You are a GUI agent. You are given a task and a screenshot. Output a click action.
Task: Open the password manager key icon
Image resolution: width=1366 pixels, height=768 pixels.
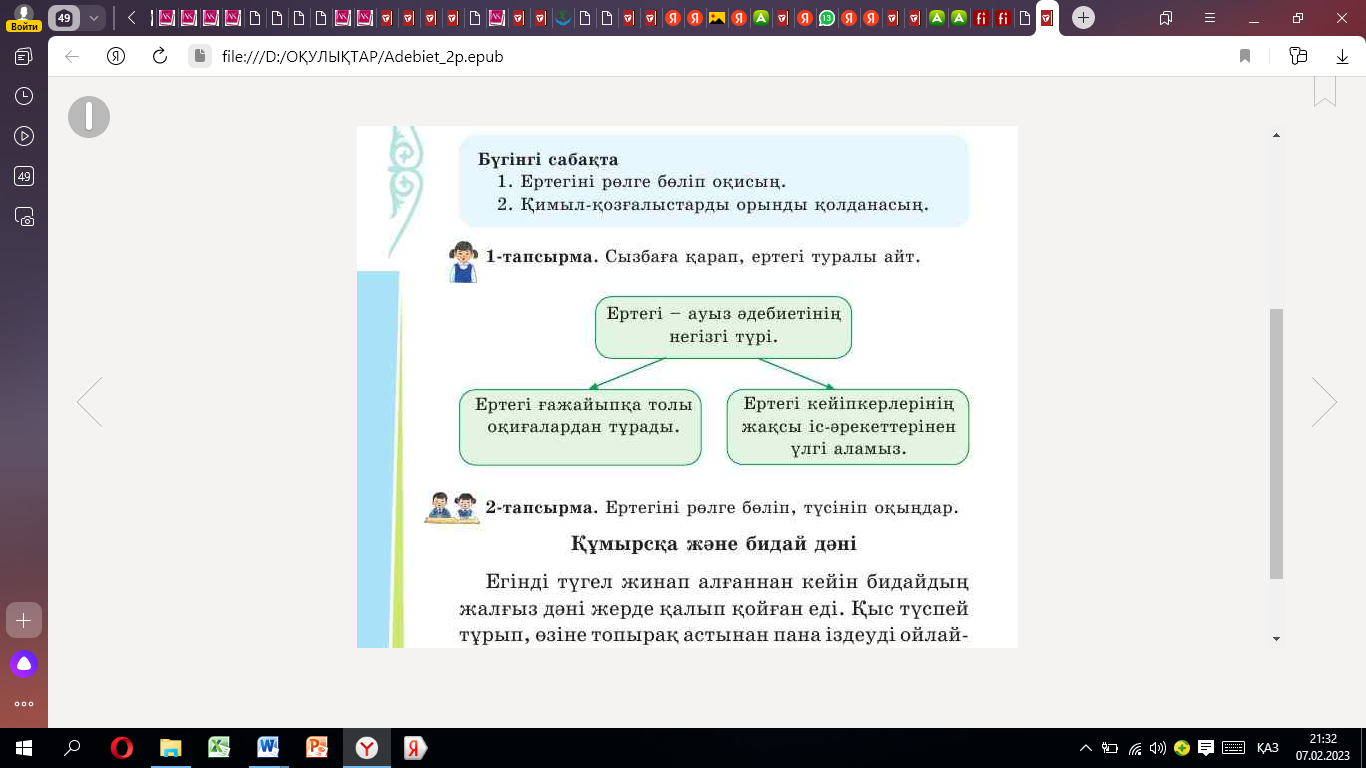(x=1299, y=57)
